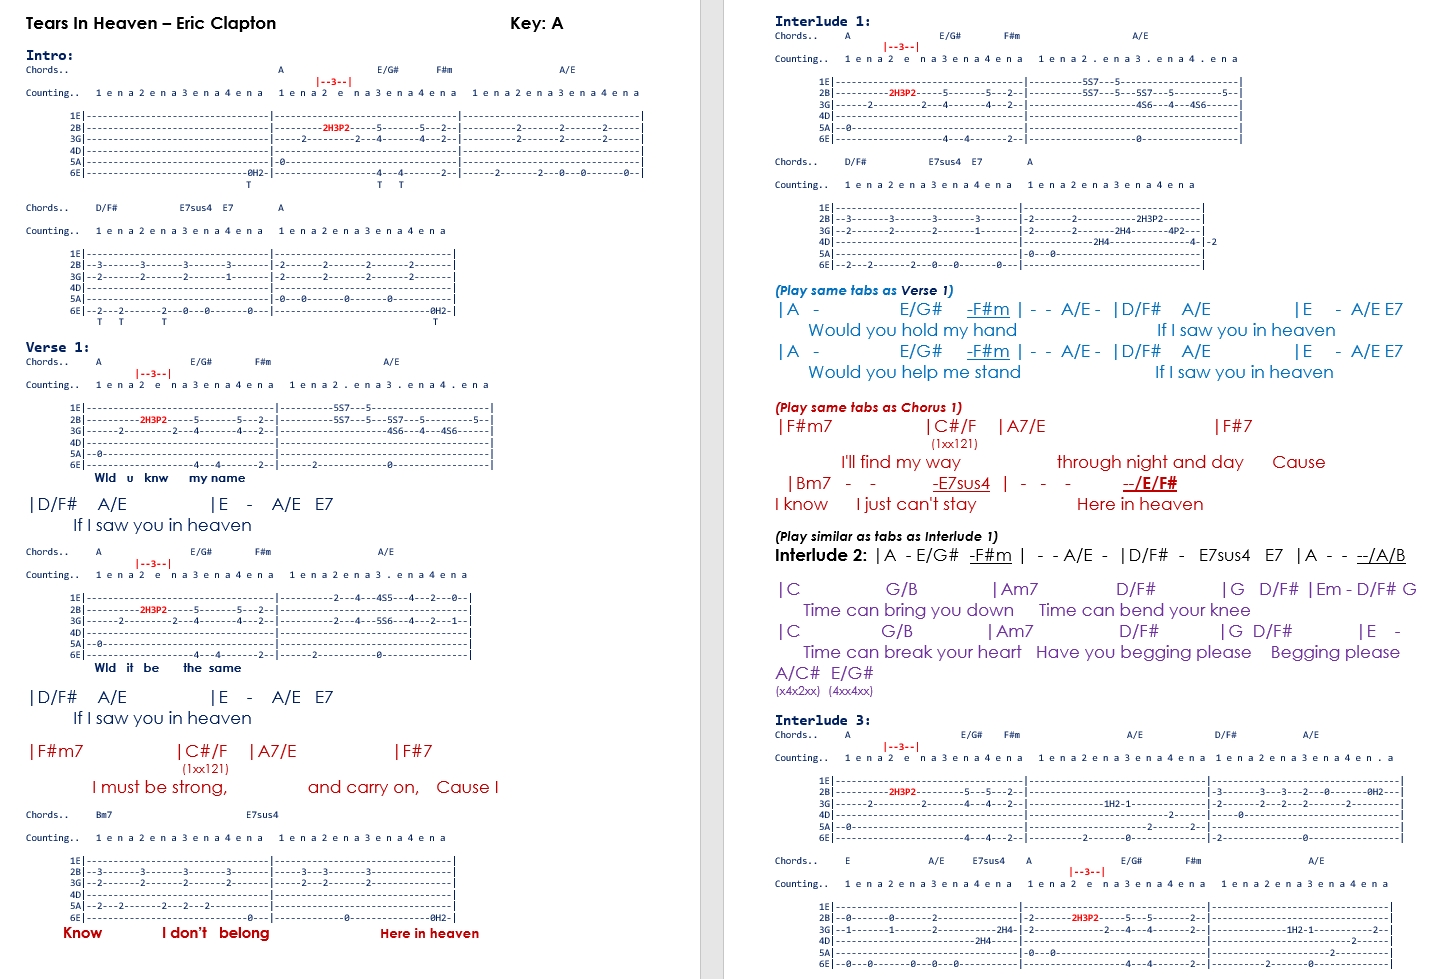Image resolution: width=1431 pixels, height=979 pixels.
Task: Click the fingering "(x4x2xx)"
Action: pos(797,691)
